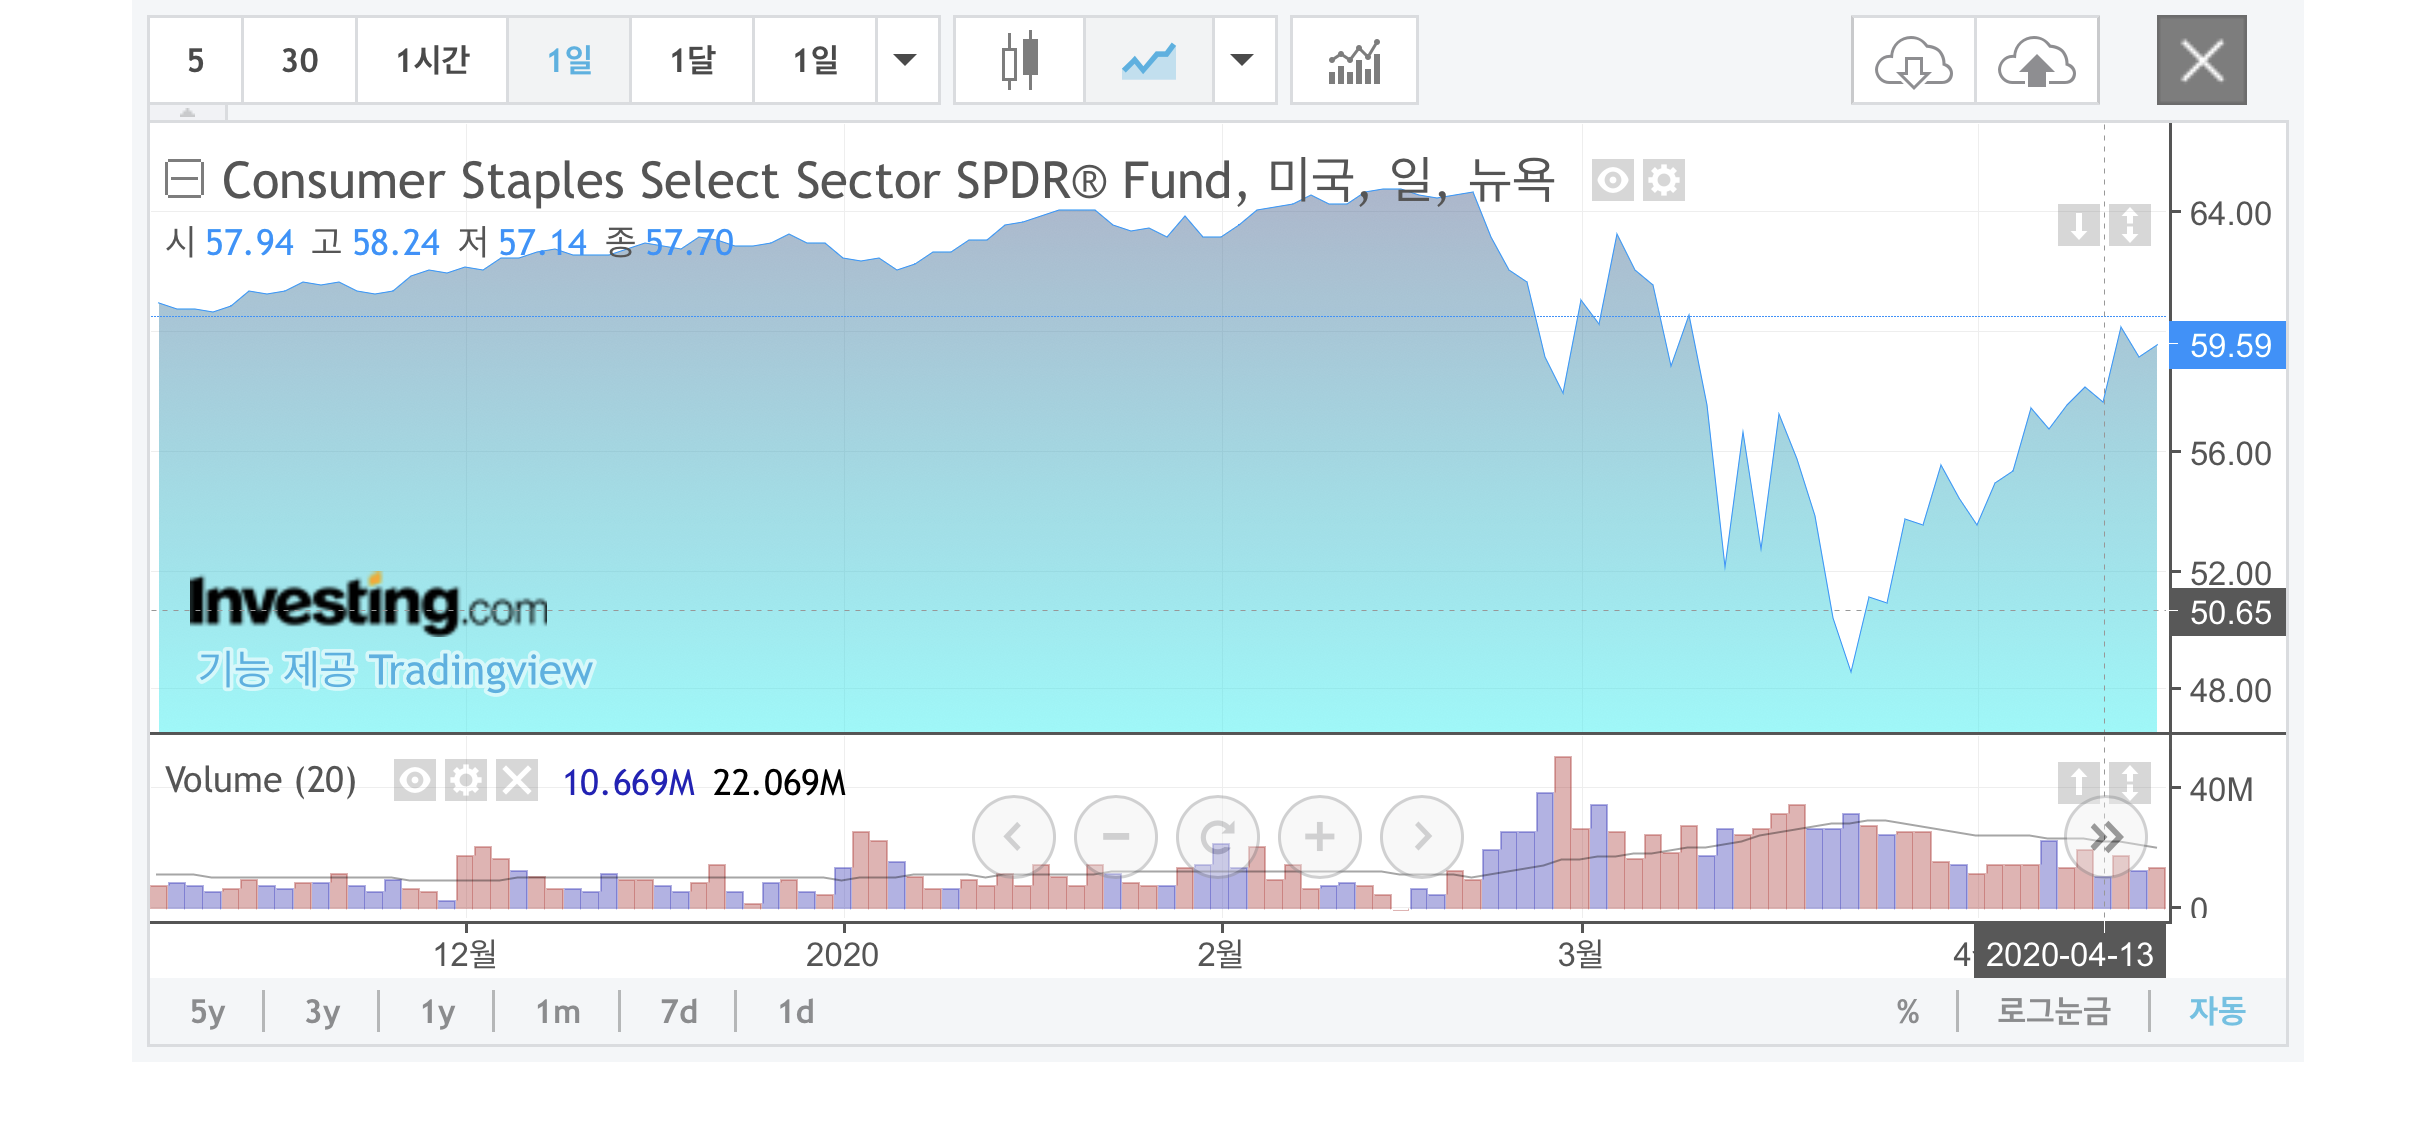Set time range to 5y

point(208,1012)
